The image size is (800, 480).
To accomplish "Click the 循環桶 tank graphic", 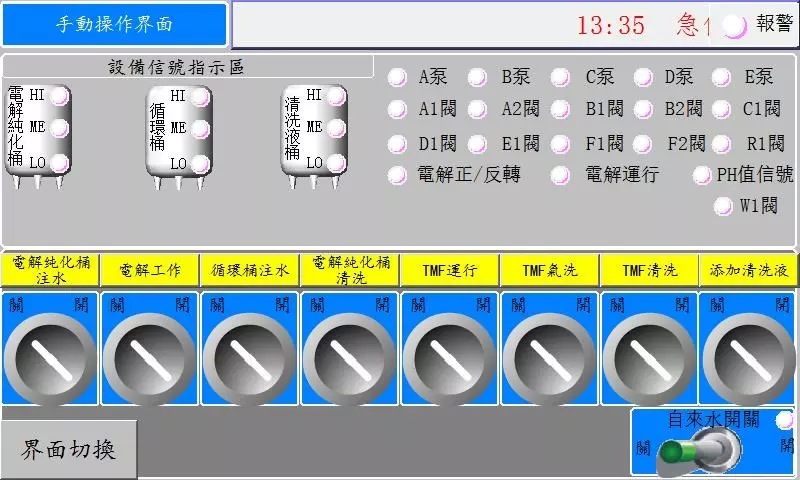I will (179, 138).
